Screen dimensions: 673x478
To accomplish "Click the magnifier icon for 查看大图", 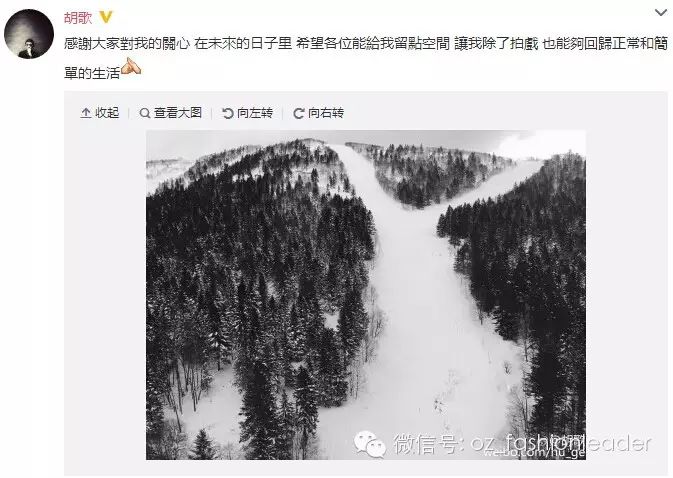I will point(145,113).
